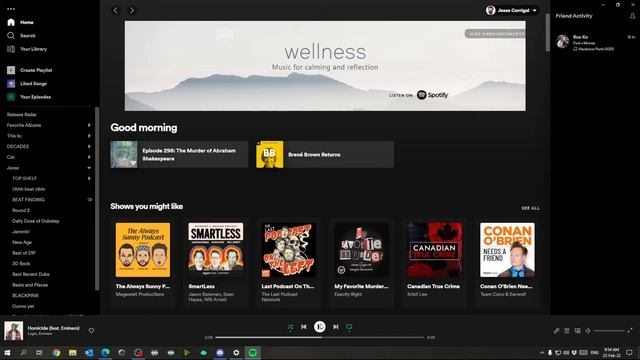640x360 pixels.
Task: Open the Windows Start menu
Action: (7, 352)
